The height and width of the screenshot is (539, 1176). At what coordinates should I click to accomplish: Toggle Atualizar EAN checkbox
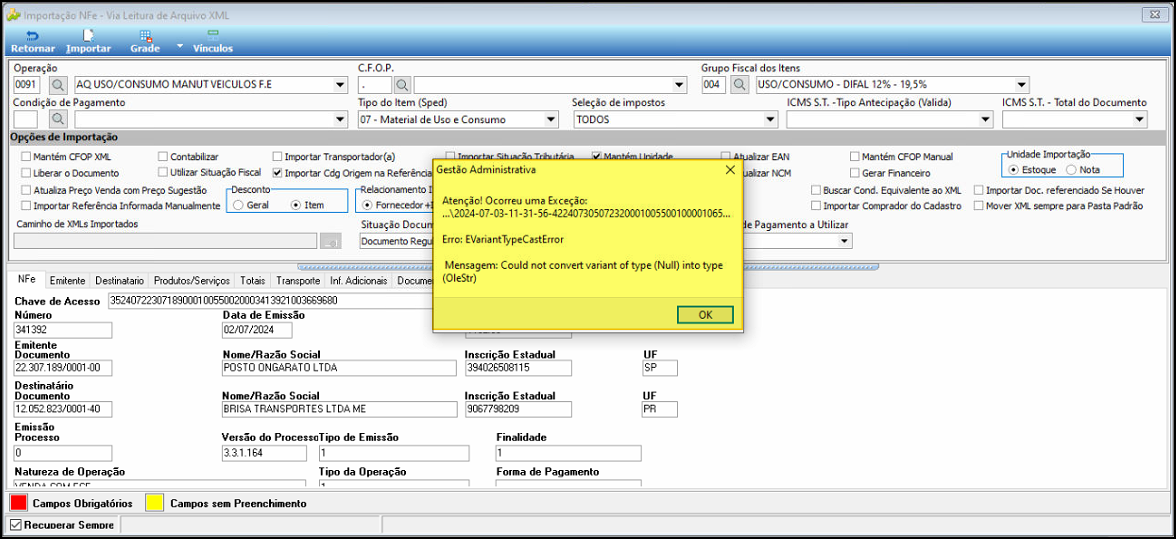point(726,157)
